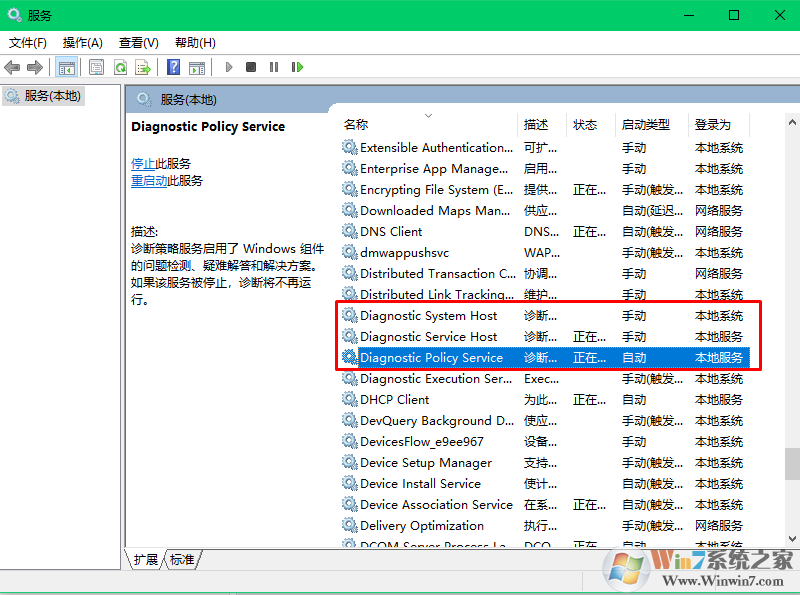Select Diagnostic Execution Ser... row
Screen dimensions: 800x595
tap(545, 378)
